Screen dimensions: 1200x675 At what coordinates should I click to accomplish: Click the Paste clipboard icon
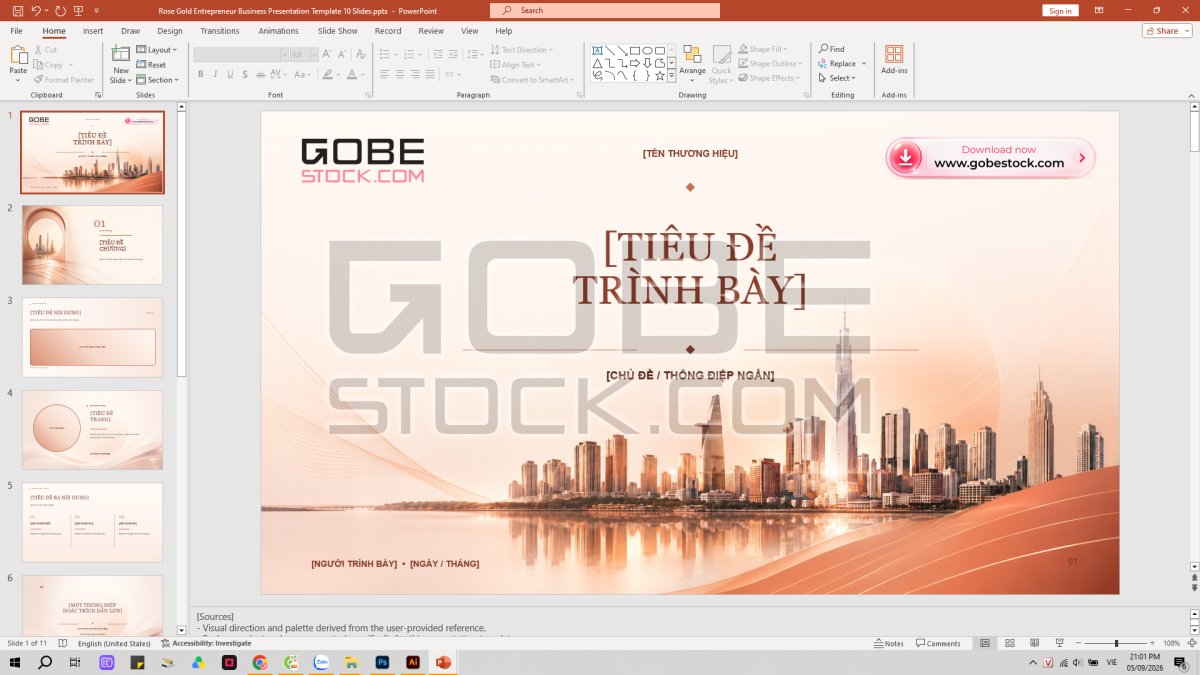tap(18, 56)
